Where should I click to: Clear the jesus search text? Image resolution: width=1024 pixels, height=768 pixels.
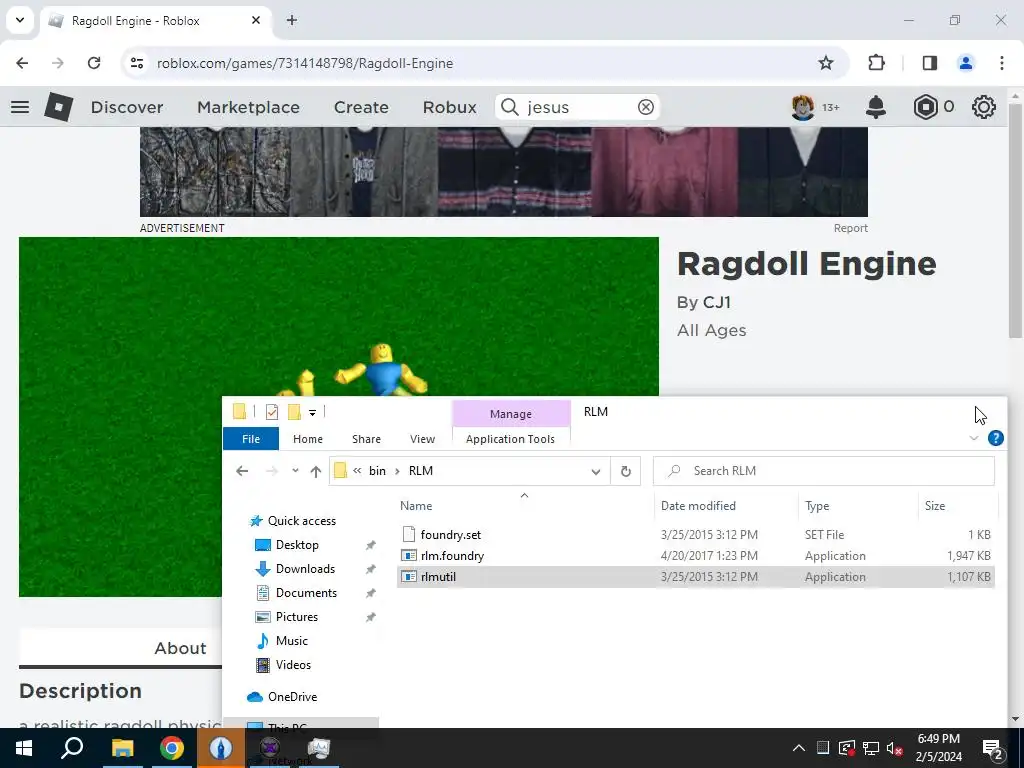pyautogui.click(x=645, y=107)
